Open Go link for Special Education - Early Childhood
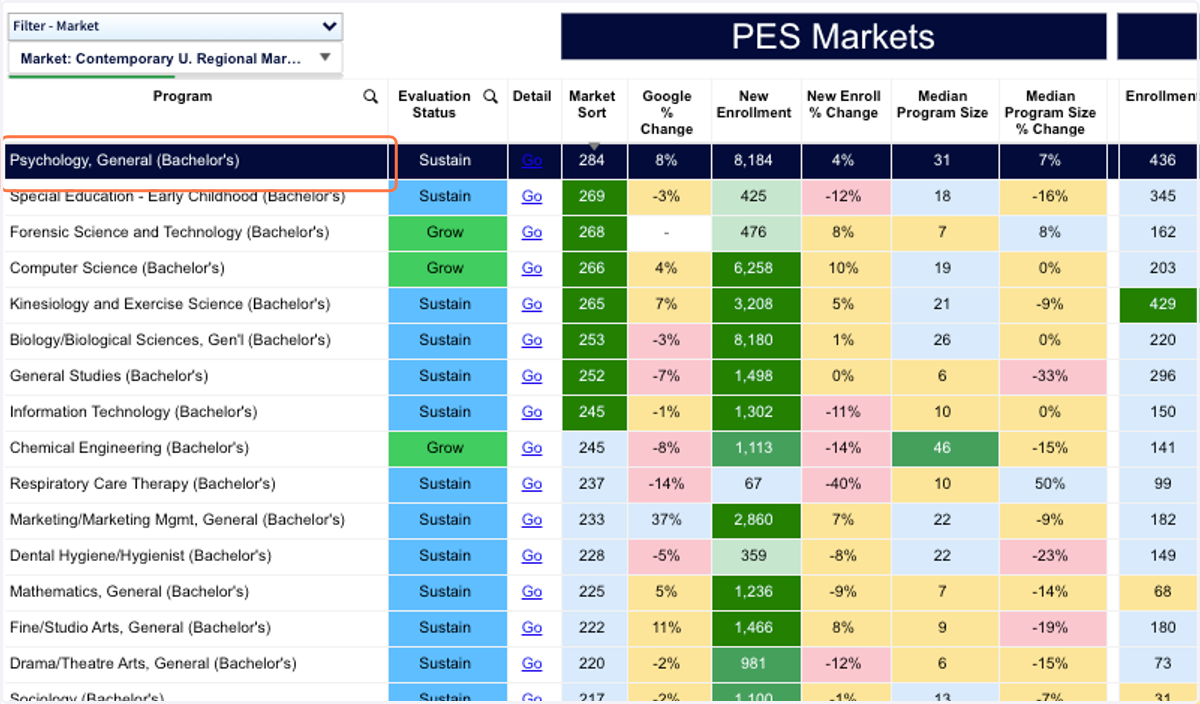 (532, 196)
